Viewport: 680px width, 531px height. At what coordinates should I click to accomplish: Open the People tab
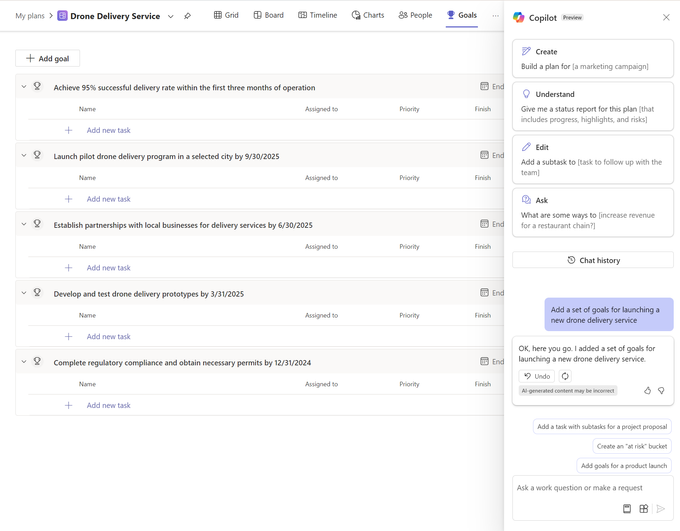[415, 15]
